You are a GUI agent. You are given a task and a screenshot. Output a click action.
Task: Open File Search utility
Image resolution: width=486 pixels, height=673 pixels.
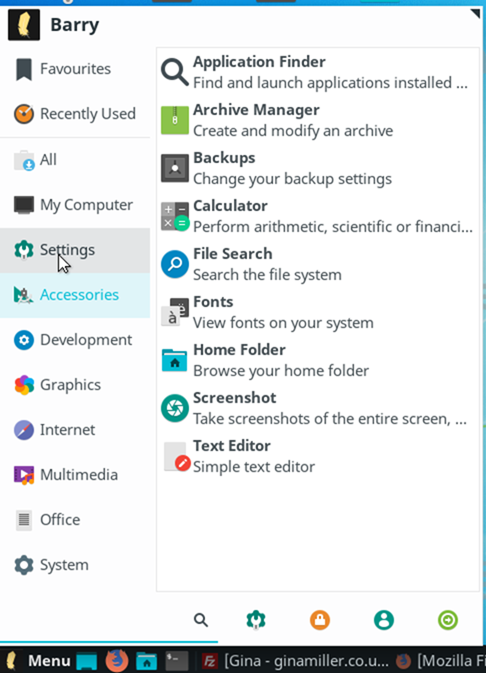pyautogui.click(x=318, y=264)
